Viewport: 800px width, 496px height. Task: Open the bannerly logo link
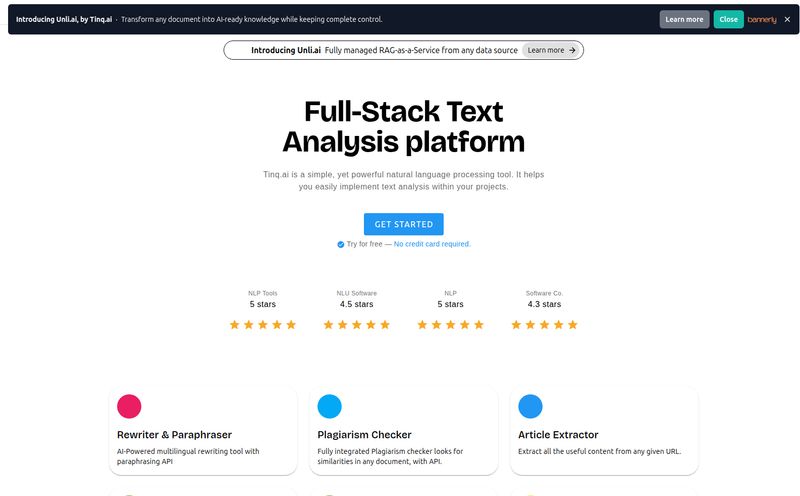click(x=762, y=19)
